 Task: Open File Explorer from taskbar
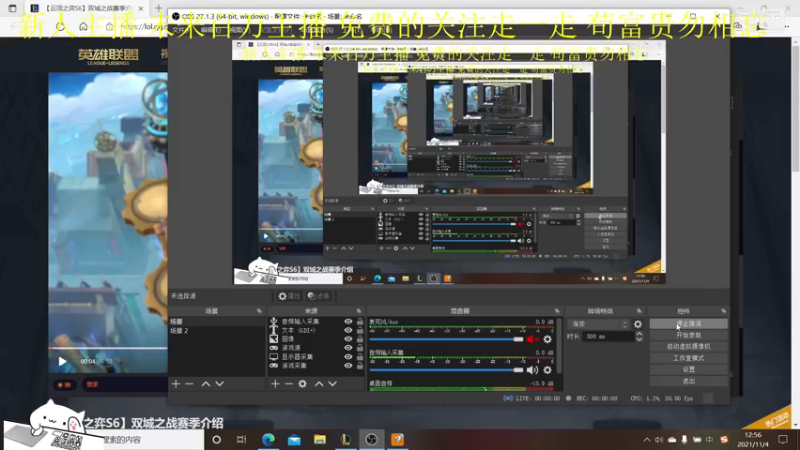(x=320, y=439)
